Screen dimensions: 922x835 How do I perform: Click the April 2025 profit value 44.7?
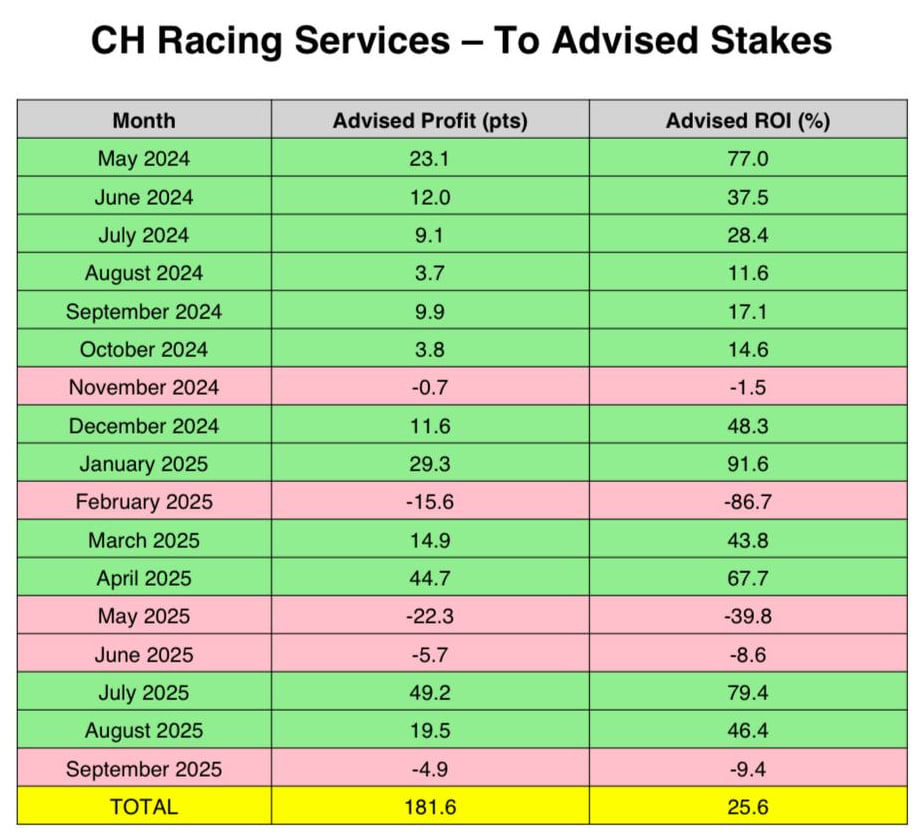tap(430, 578)
